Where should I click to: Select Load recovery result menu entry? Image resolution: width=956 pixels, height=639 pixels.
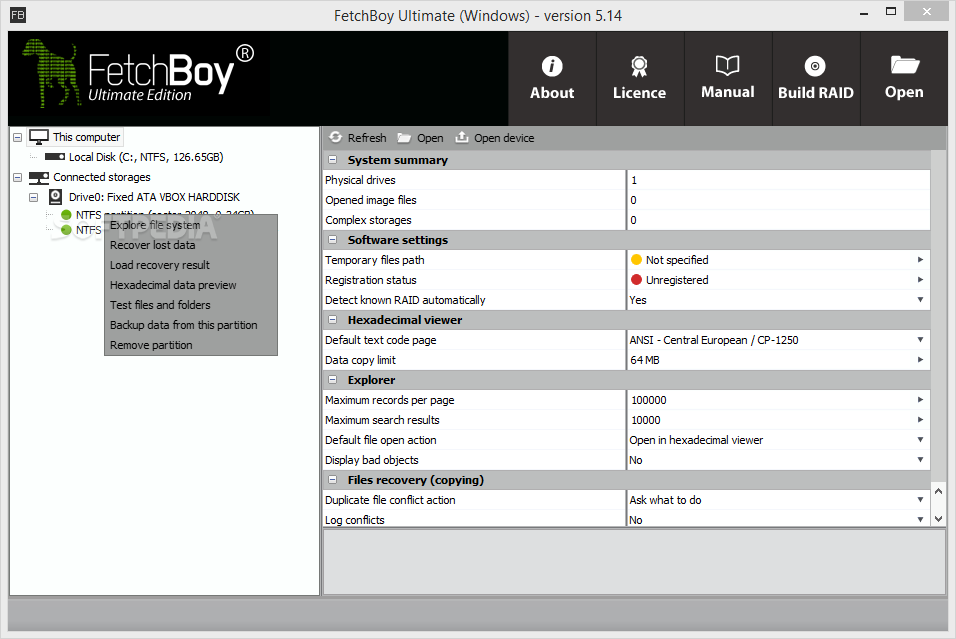click(191, 265)
